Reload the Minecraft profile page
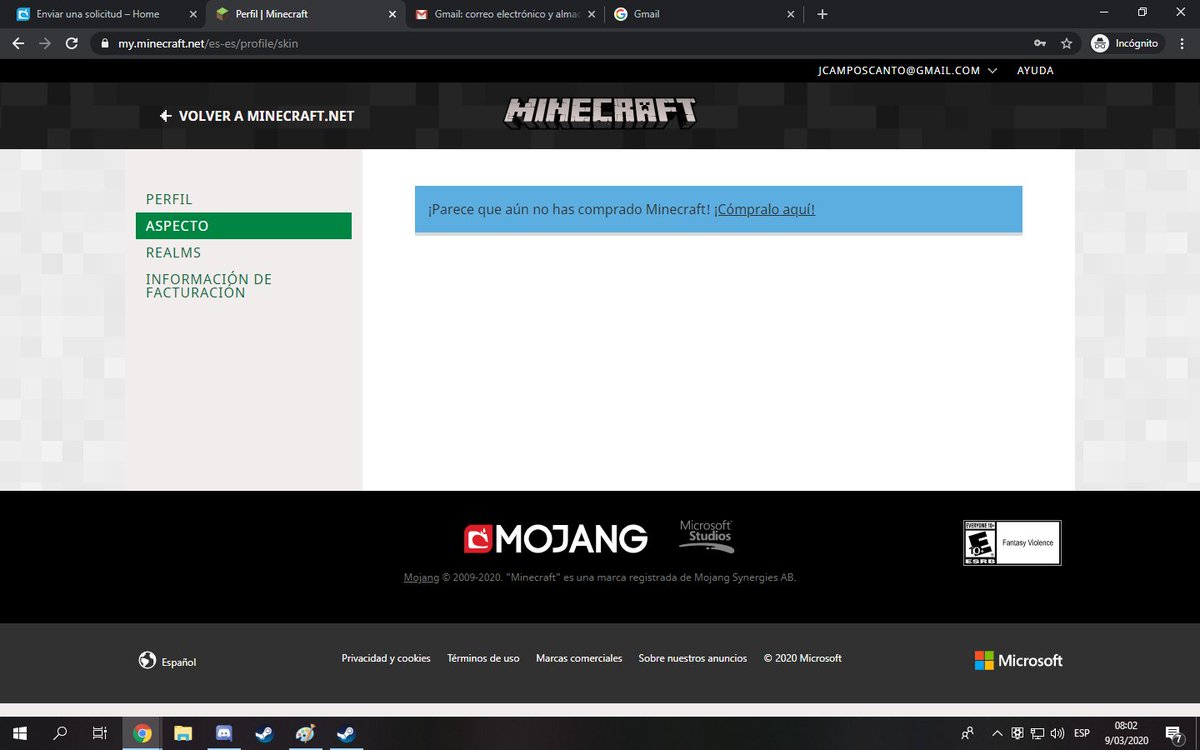The height and width of the screenshot is (750, 1200). point(72,43)
